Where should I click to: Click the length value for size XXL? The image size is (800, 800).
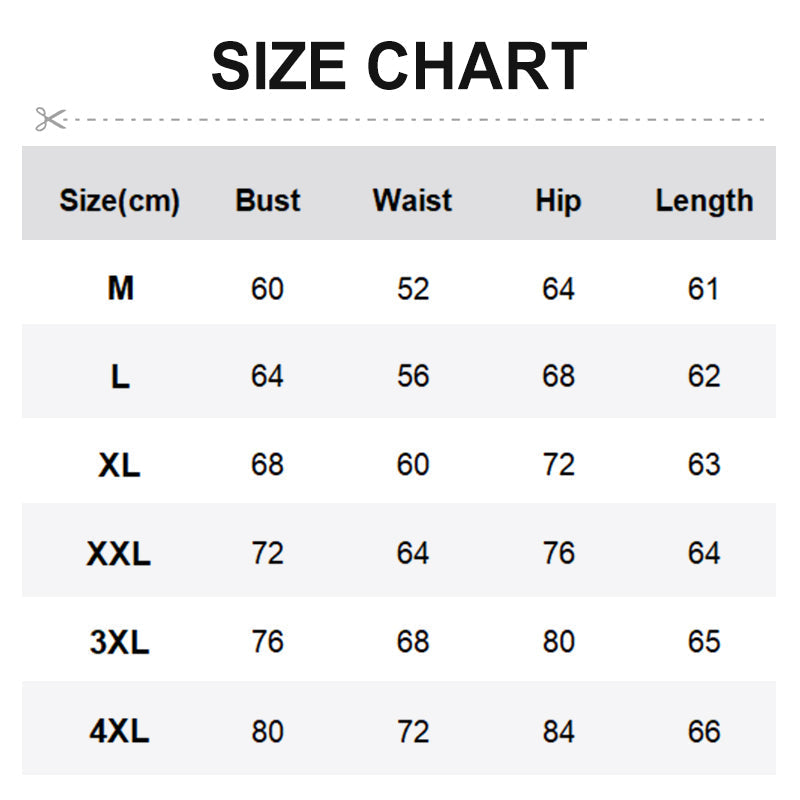coord(703,553)
